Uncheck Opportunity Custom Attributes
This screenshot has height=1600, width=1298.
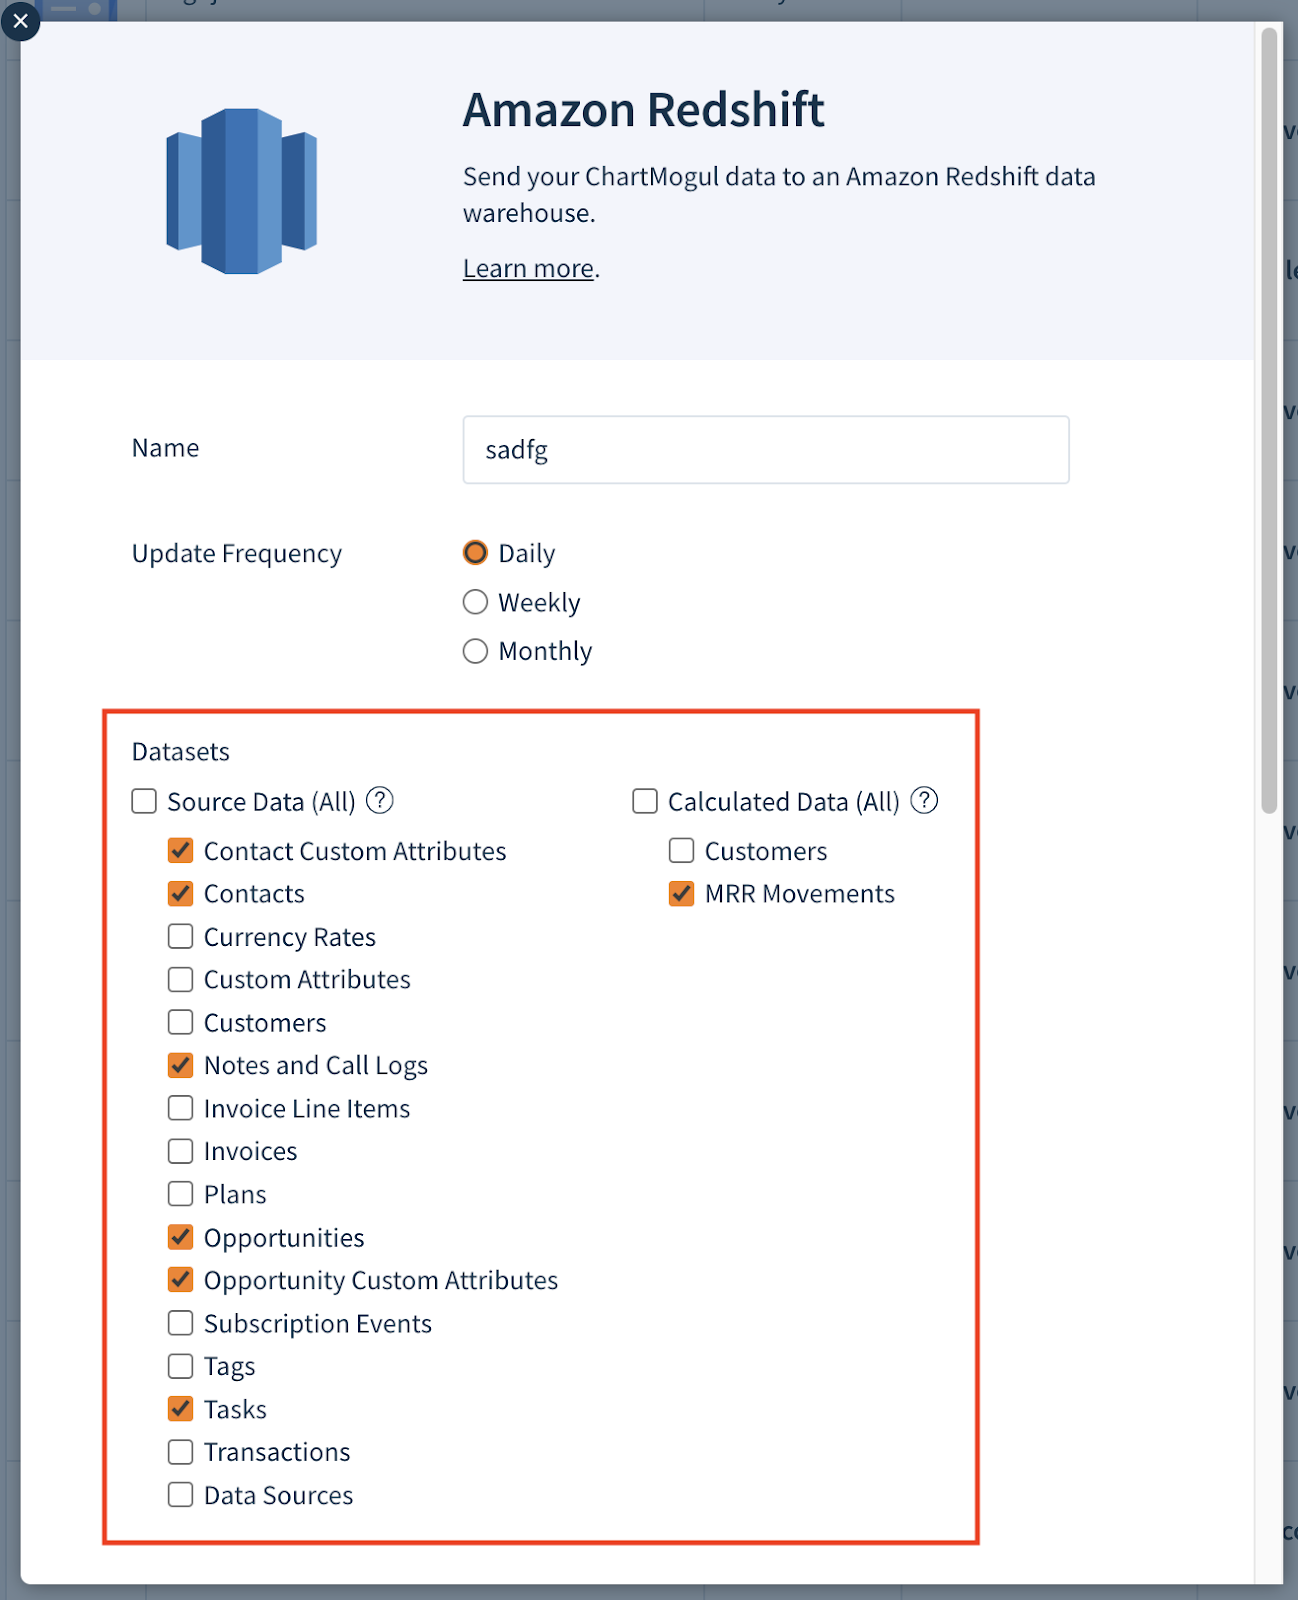click(x=181, y=1280)
